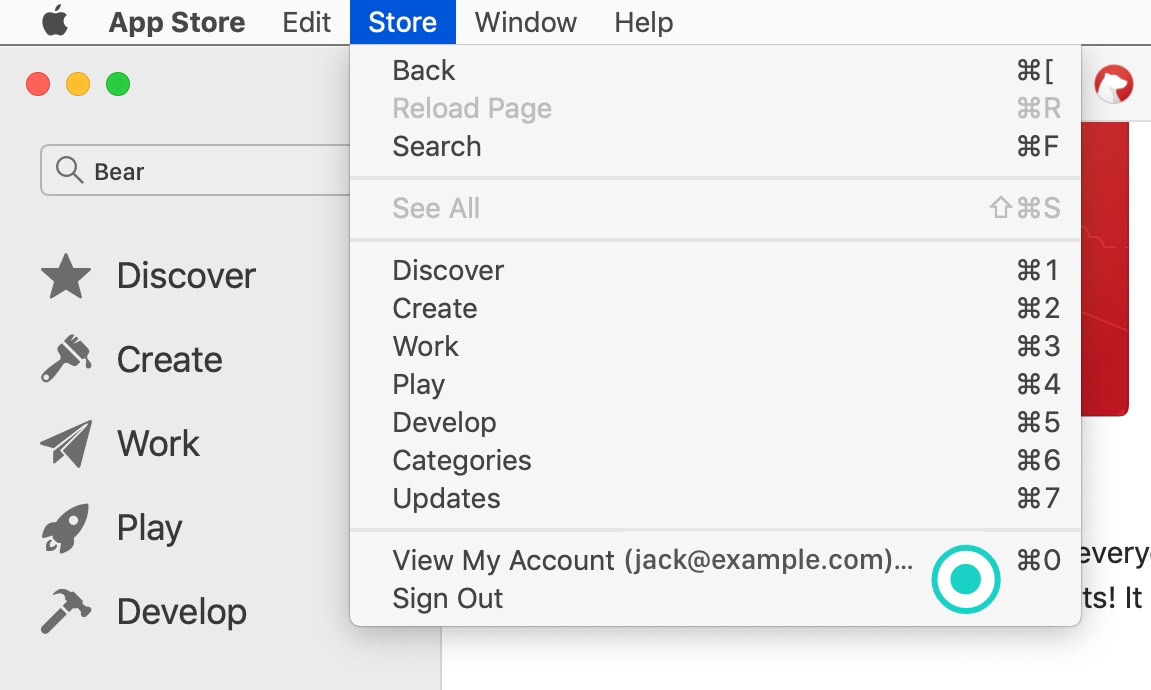Click Sign Out in the Store menu
The height and width of the screenshot is (690, 1151).
coord(448,599)
